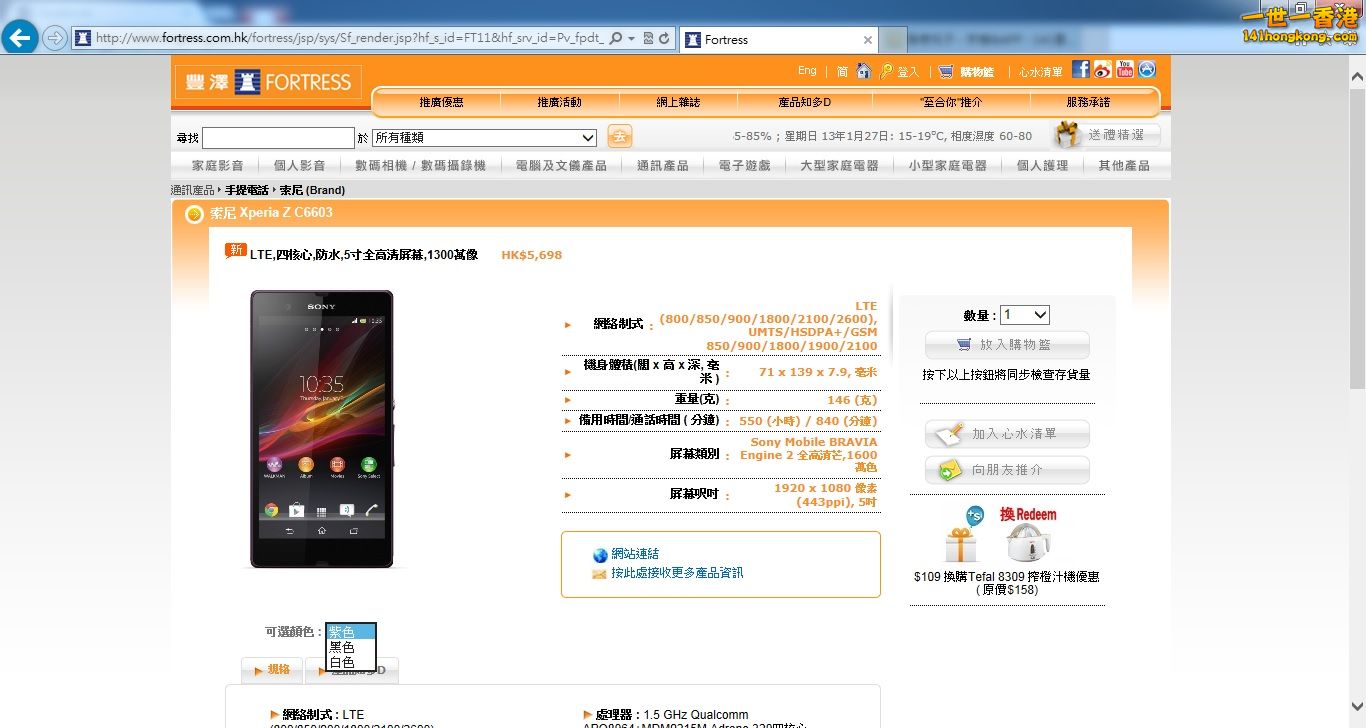This screenshot has height=728, width=1366.
Task: Click the 放入購物籃 add-to-cart button
Action: click(x=1007, y=345)
